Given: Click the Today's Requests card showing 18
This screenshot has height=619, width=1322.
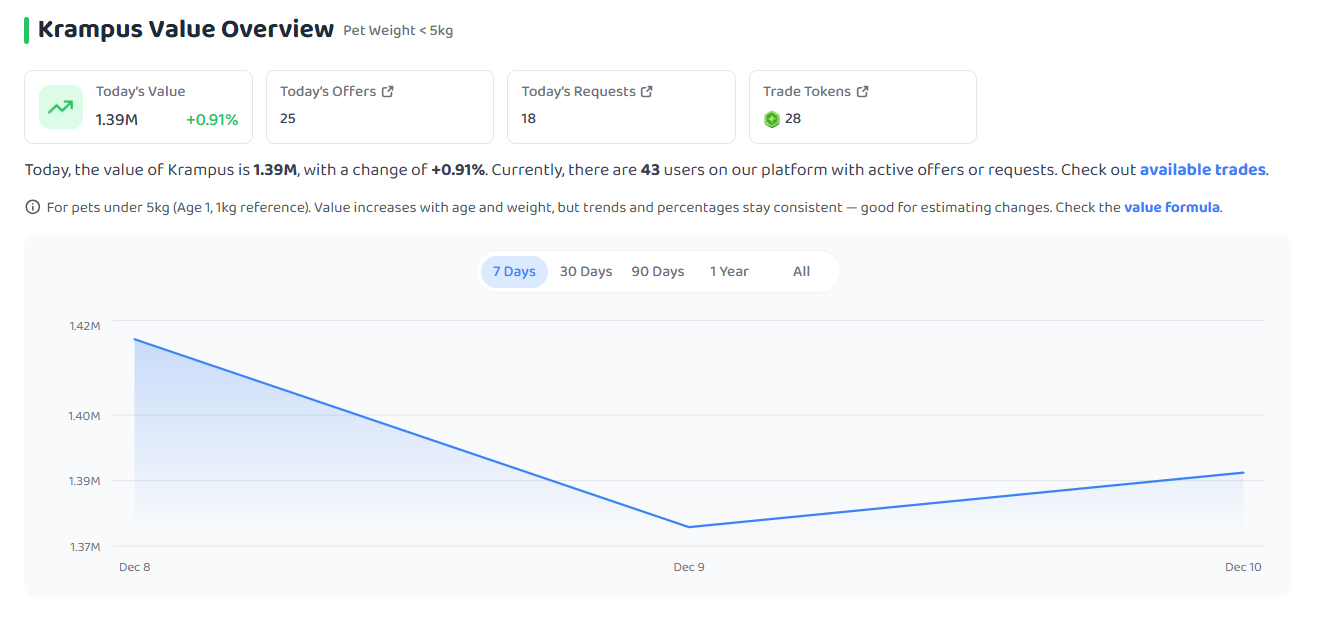Looking at the screenshot, I should coord(621,107).
